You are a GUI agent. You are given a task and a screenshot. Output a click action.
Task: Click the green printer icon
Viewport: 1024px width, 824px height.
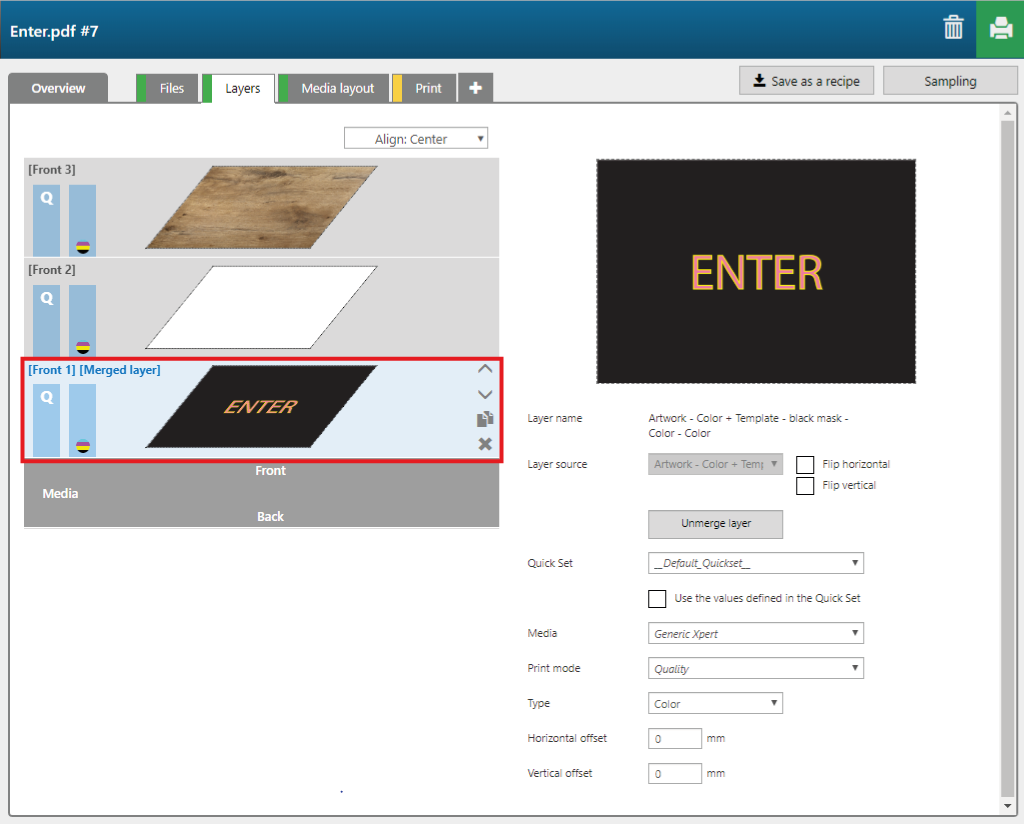click(1000, 29)
